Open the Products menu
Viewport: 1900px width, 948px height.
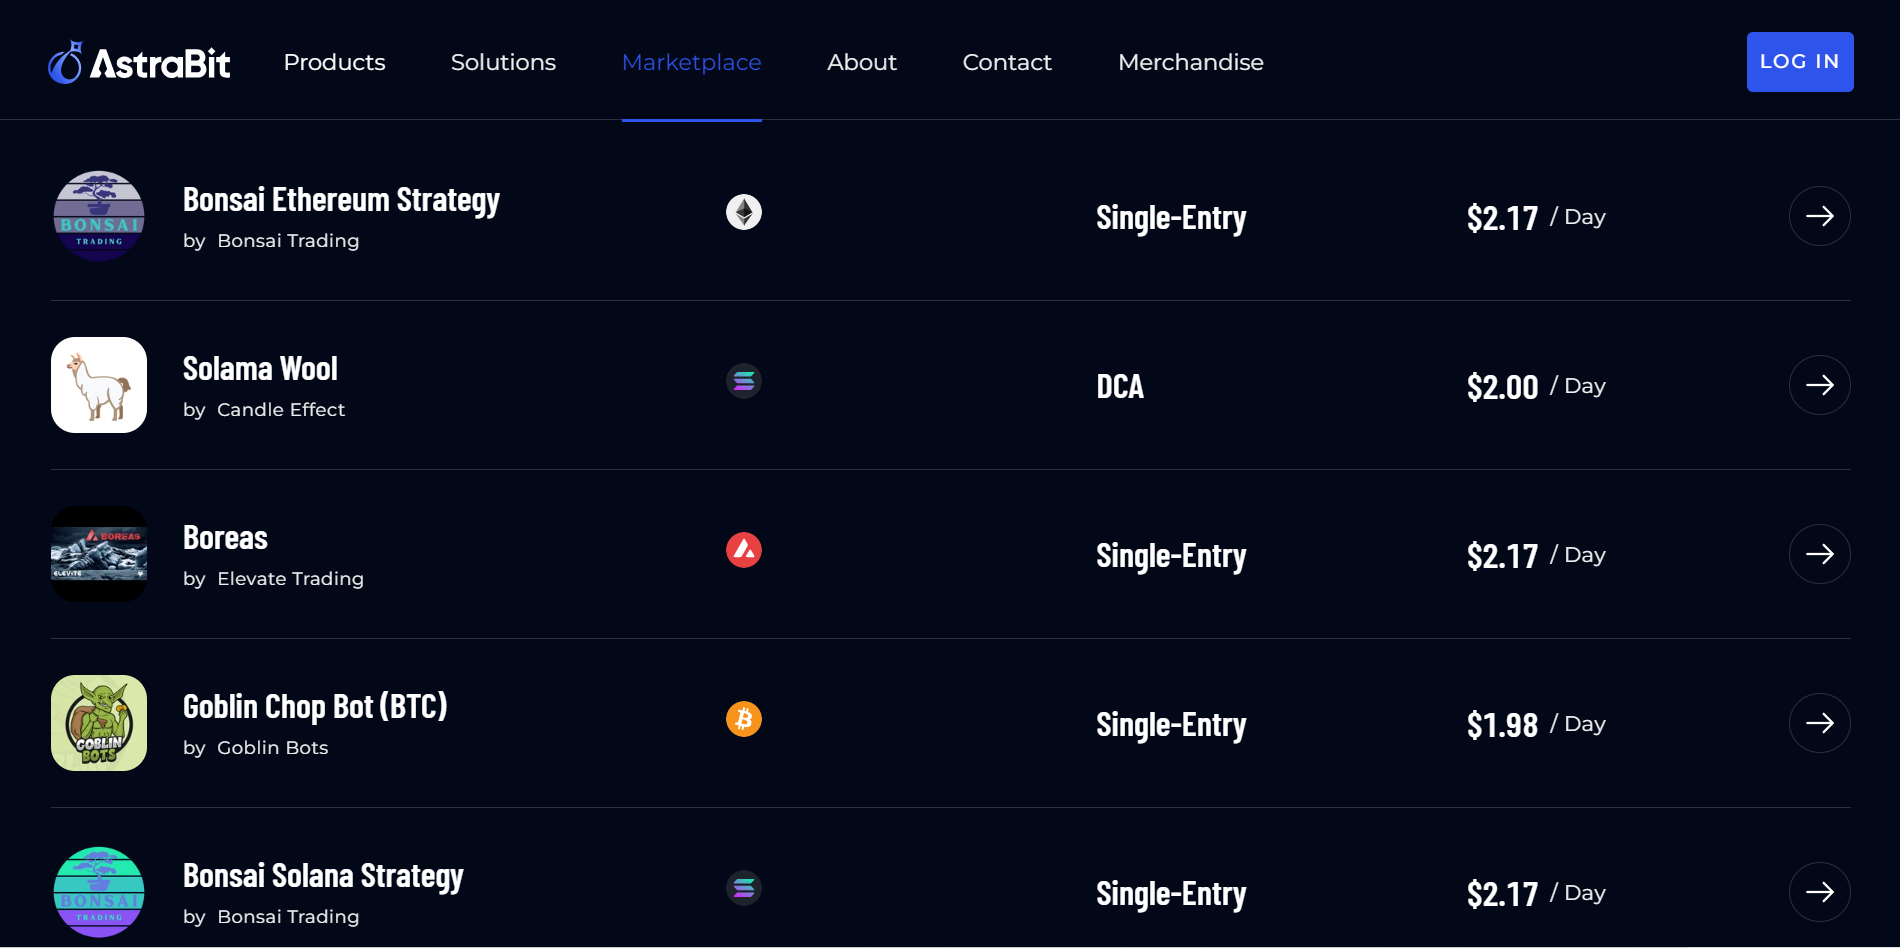[x=334, y=62]
